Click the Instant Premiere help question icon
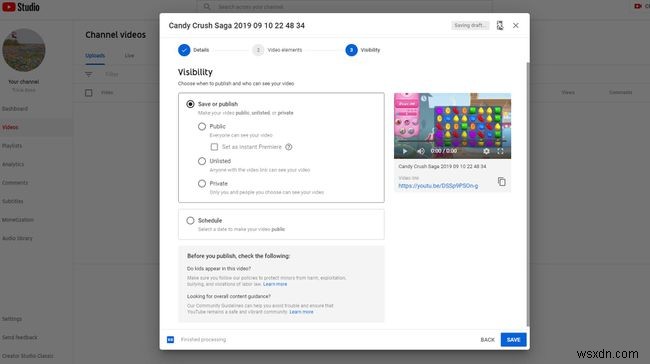Screen dimensions: 650x364 (289, 147)
